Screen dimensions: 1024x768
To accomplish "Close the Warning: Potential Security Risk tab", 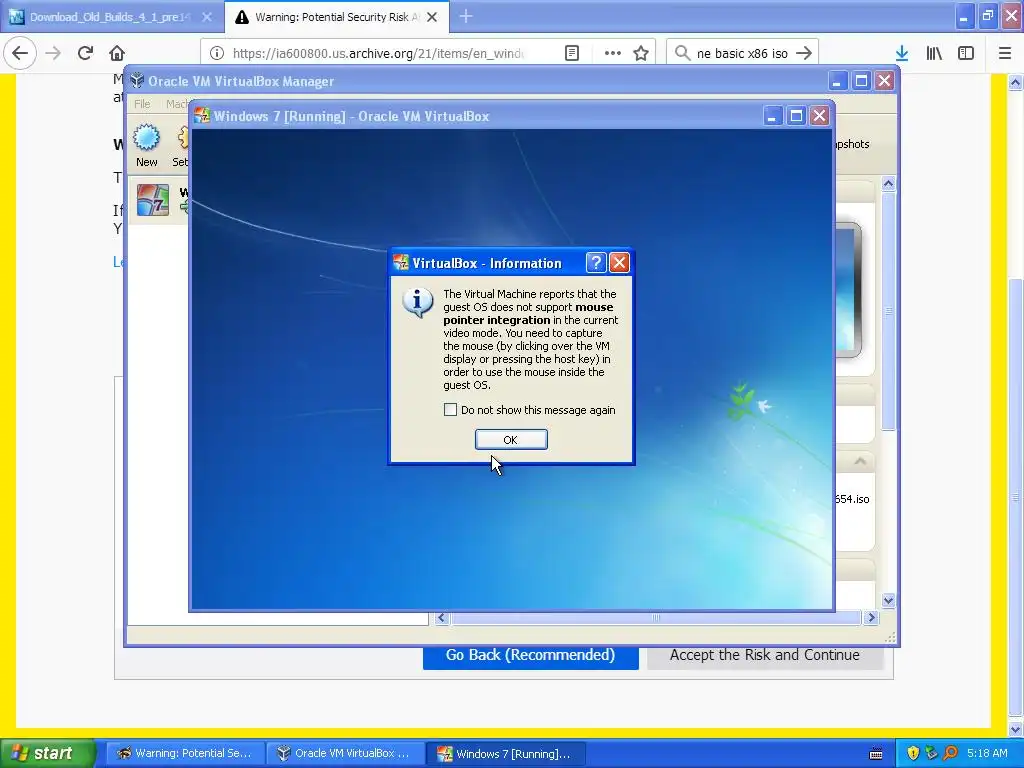I will coord(432,17).
